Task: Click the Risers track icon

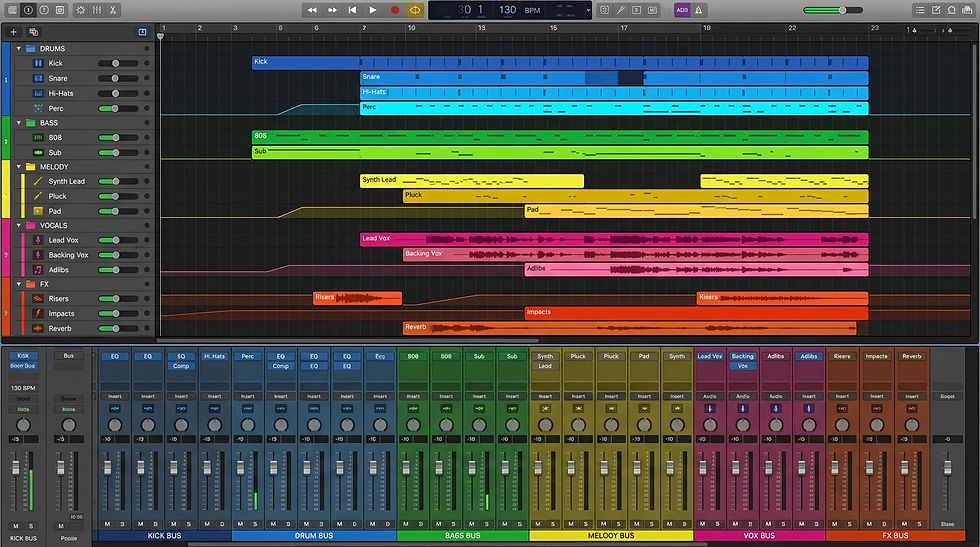Action: 38,299
